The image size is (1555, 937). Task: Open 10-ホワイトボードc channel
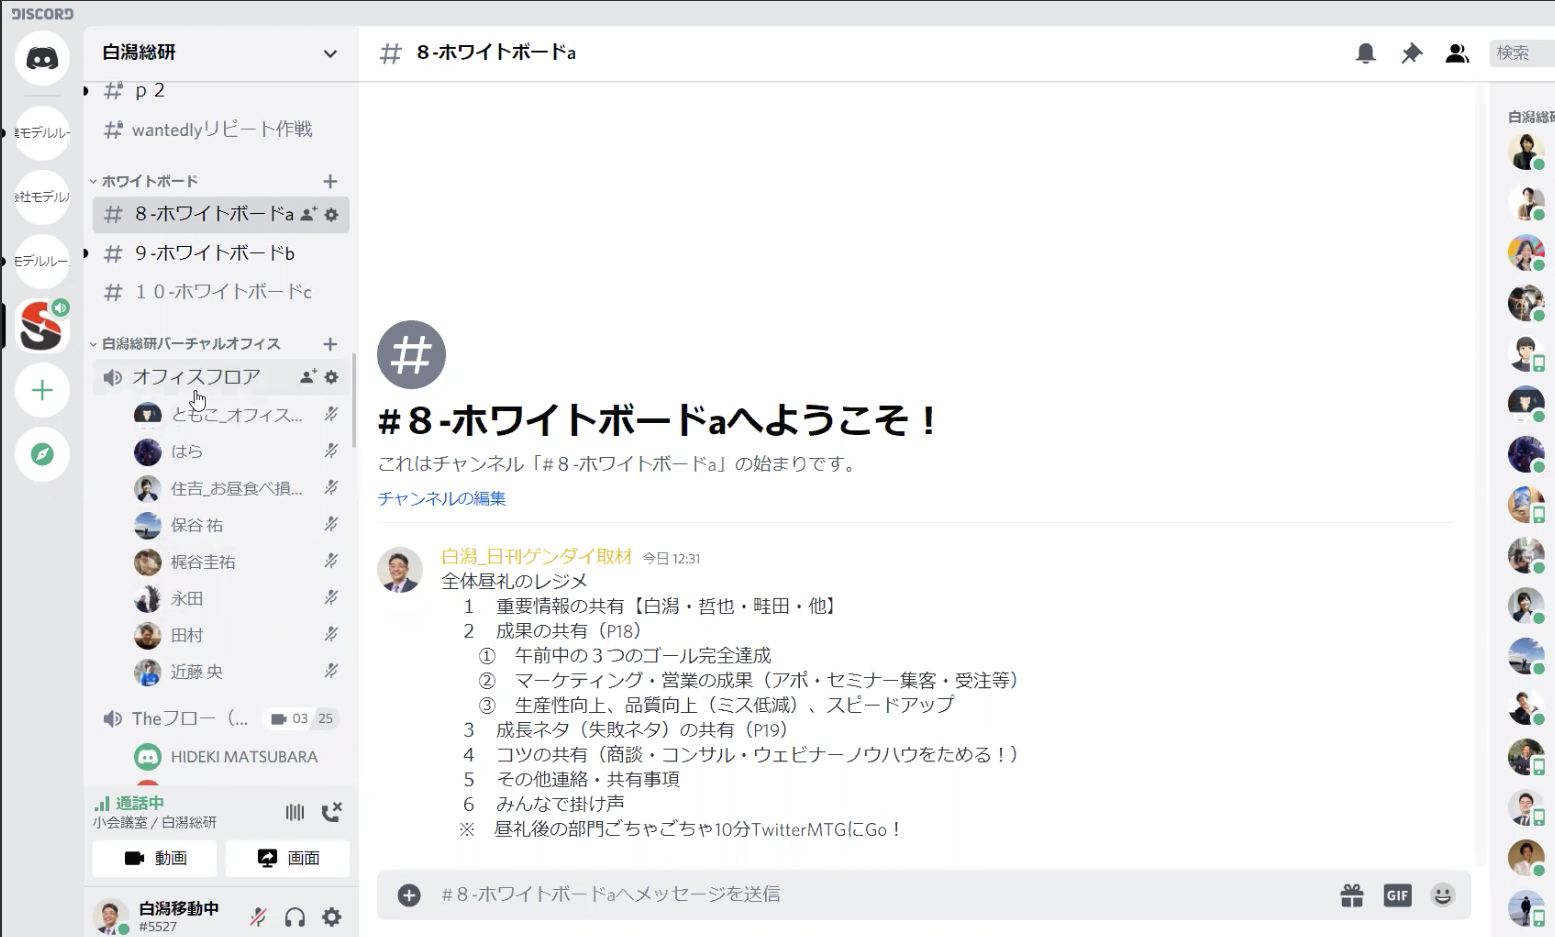tap(221, 292)
